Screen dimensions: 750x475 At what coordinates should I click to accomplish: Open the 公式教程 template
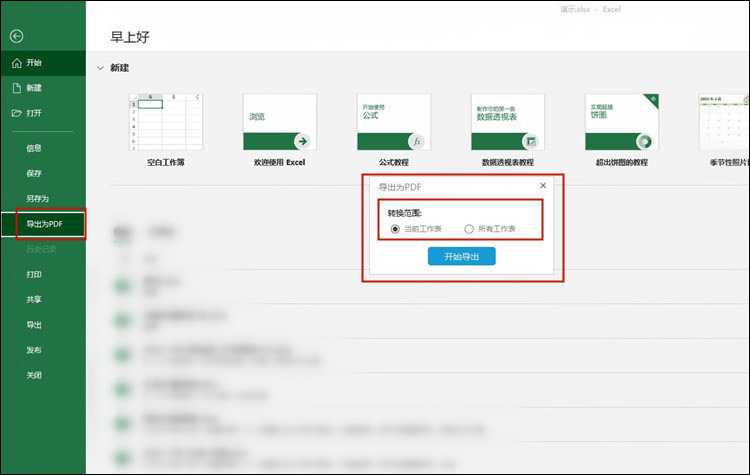coord(394,122)
